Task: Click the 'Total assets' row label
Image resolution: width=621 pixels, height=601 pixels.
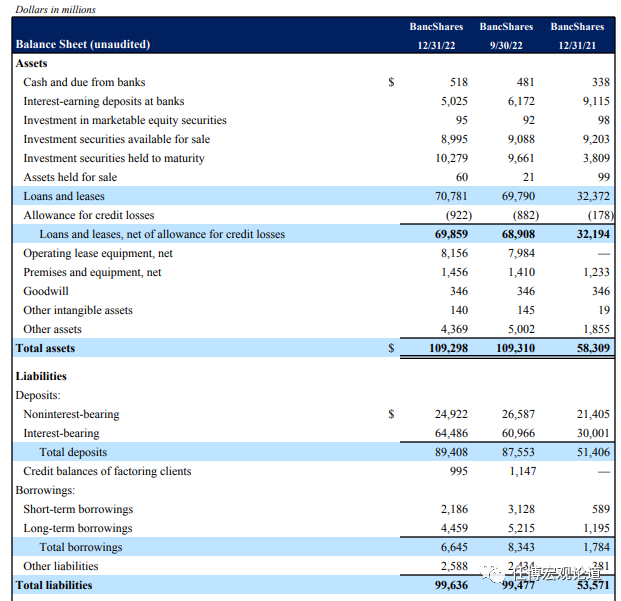Action: click(45, 348)
